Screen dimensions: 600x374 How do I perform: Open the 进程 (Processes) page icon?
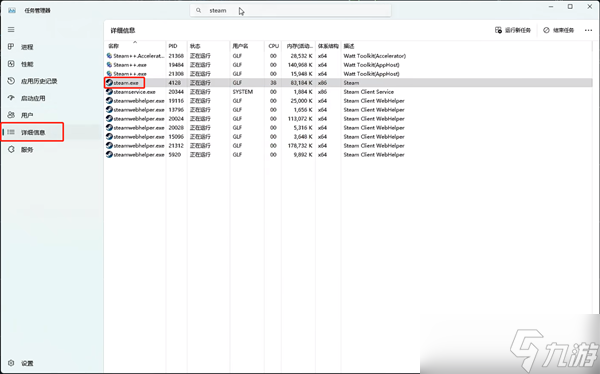click(x=11, y=47)
